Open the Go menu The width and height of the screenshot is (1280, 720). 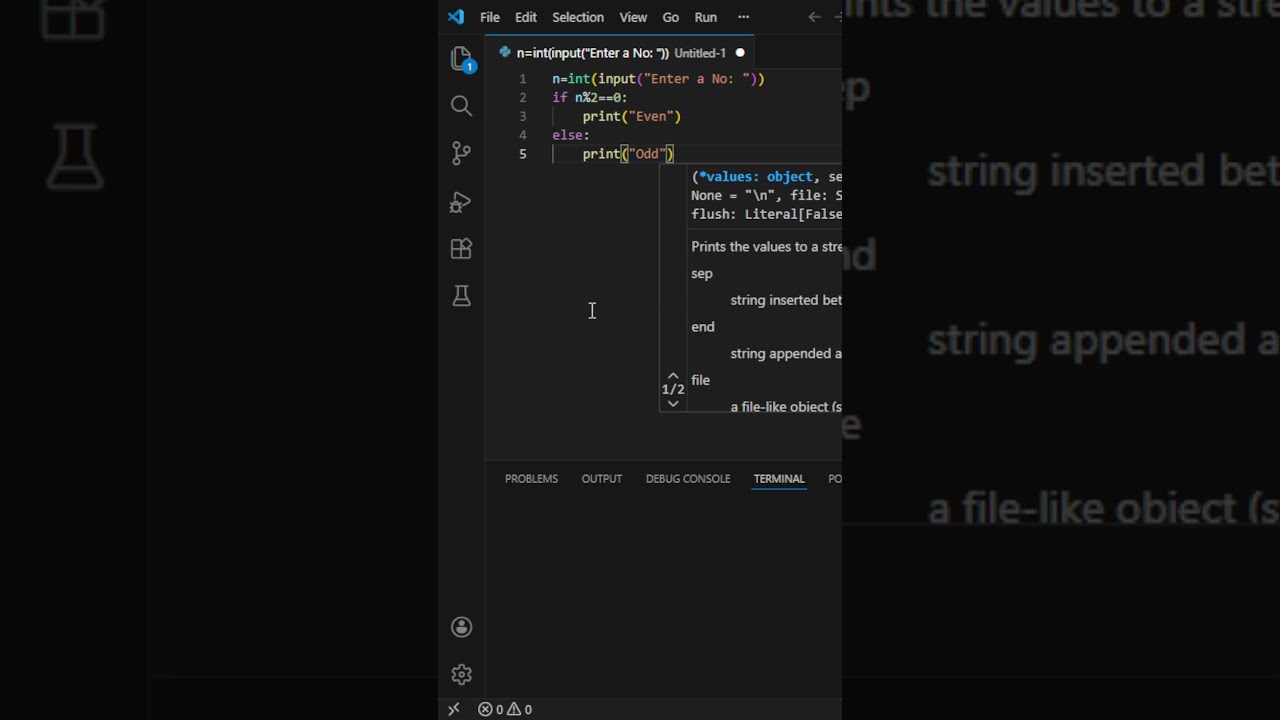click(x=671, y=17)
